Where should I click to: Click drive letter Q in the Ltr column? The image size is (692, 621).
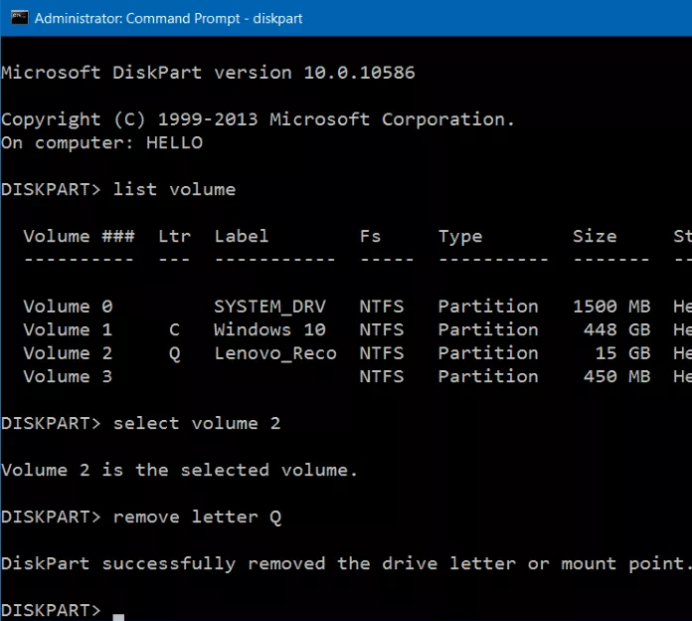[174, 354]
